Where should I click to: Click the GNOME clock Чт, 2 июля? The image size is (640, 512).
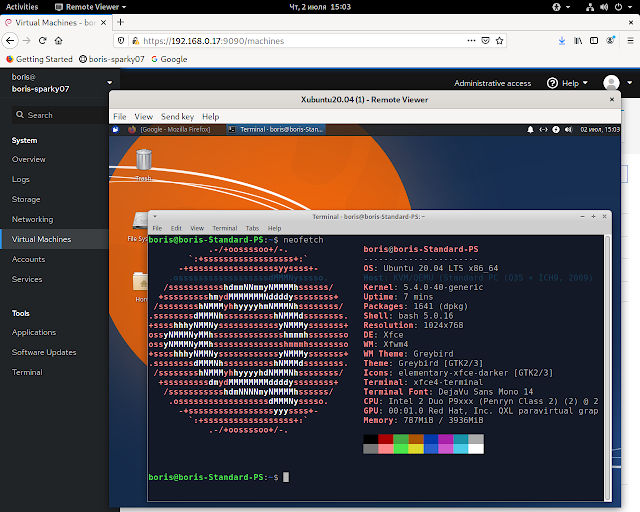[320, 7]
